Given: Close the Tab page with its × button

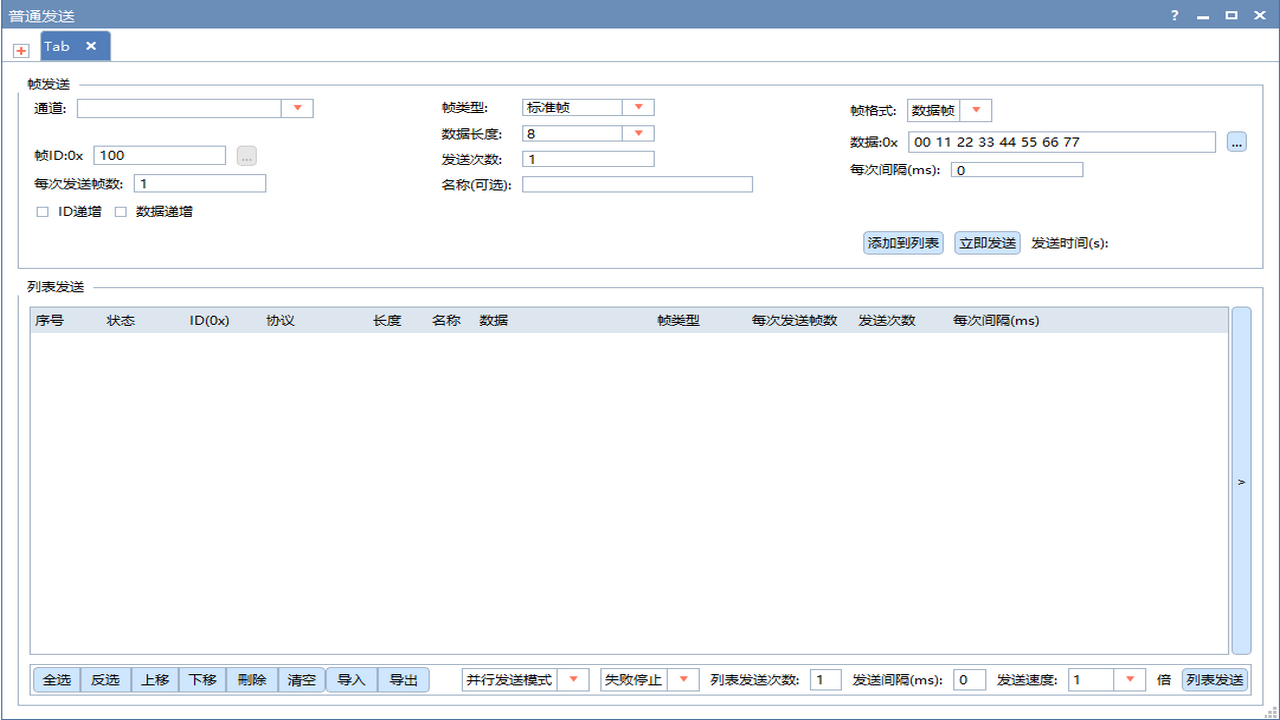Looking at the screenshot, I should pos(89,46).
